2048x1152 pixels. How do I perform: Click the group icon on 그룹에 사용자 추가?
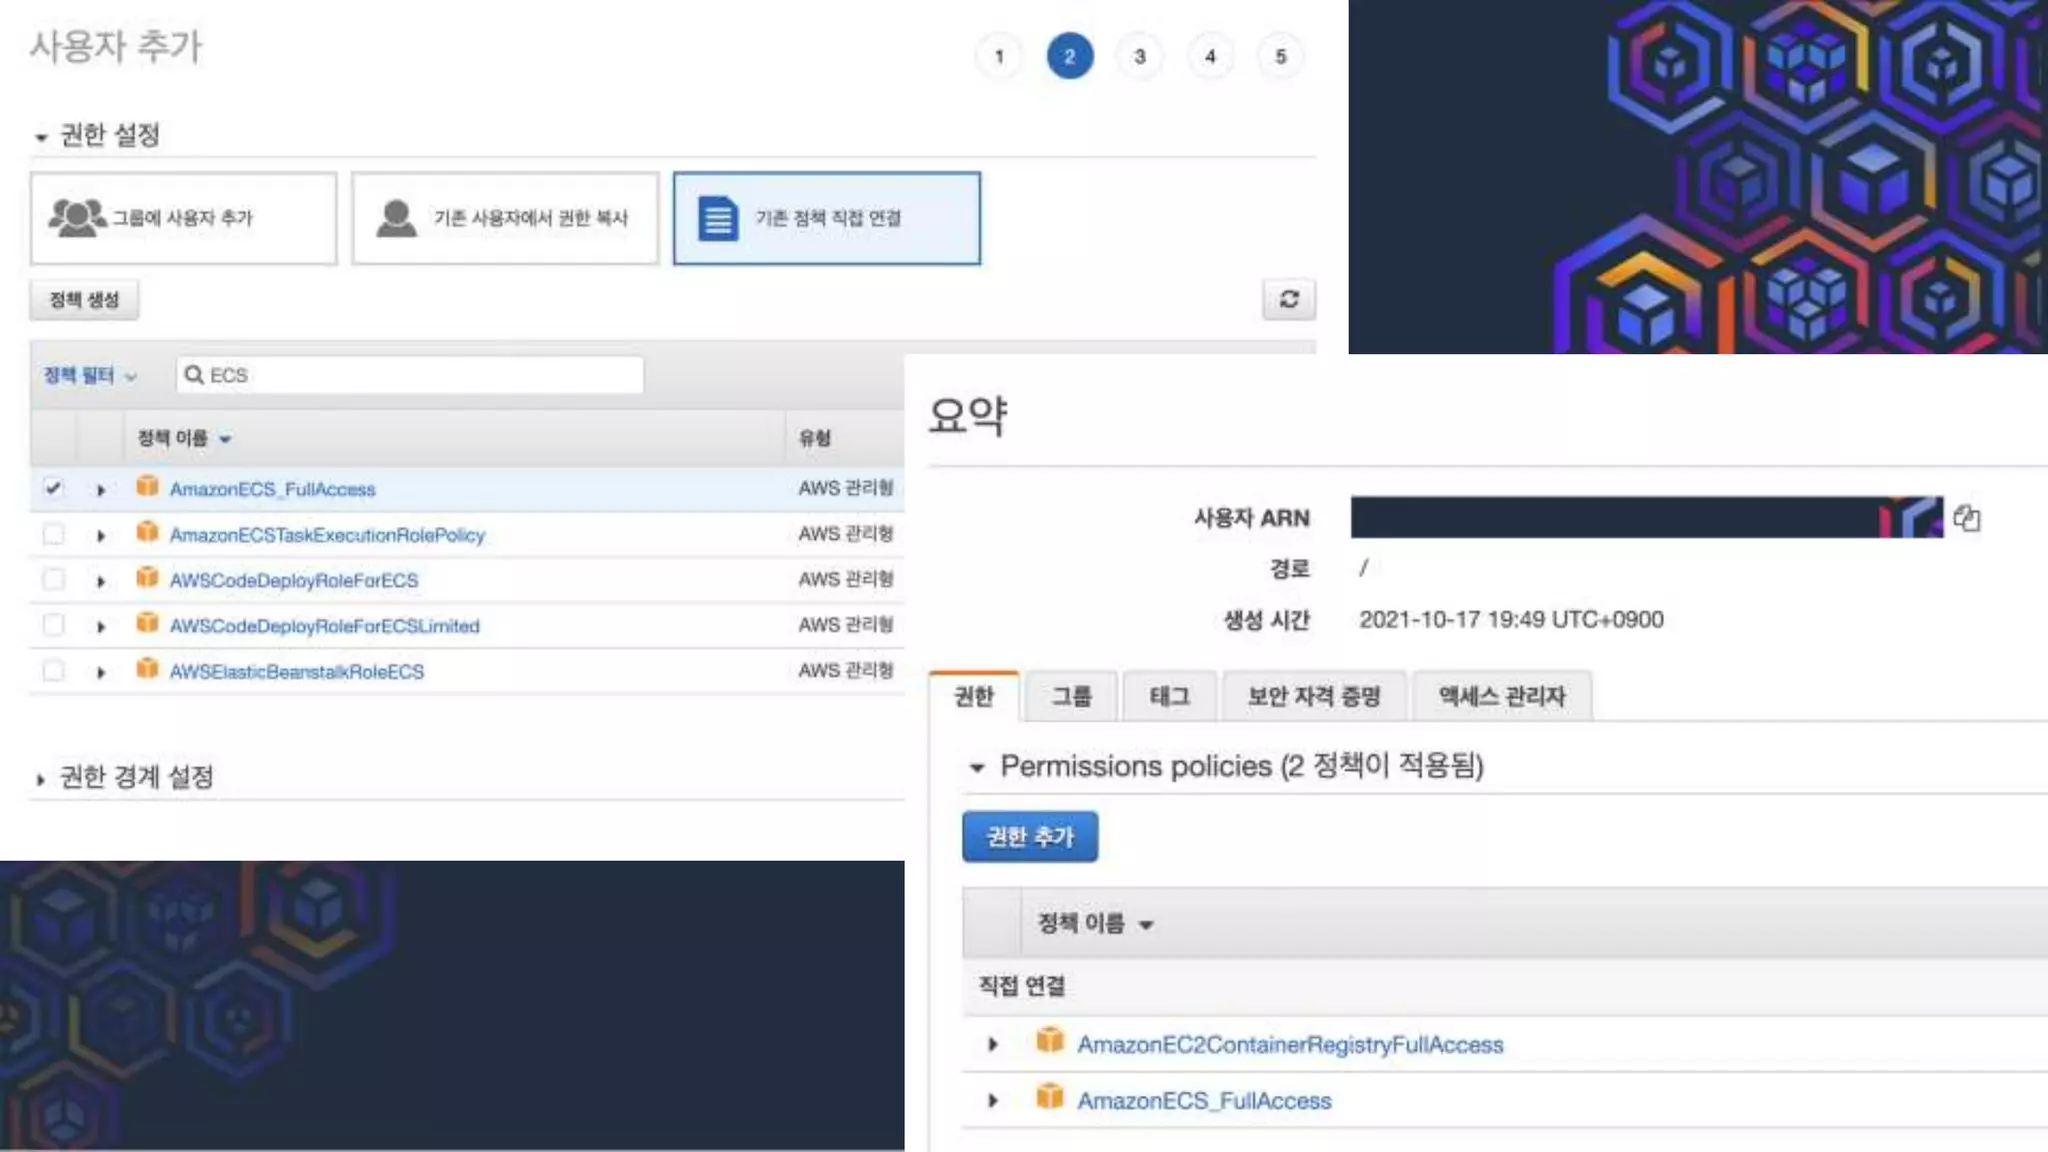click(77, 217)
